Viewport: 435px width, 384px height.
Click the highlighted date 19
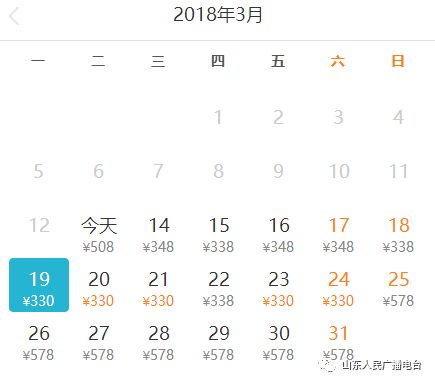39,285
